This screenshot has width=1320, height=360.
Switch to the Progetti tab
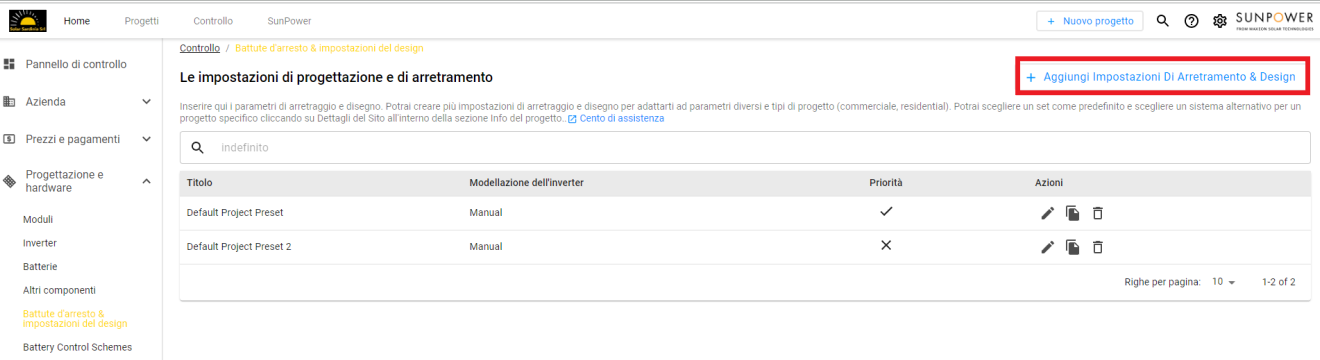142,21
